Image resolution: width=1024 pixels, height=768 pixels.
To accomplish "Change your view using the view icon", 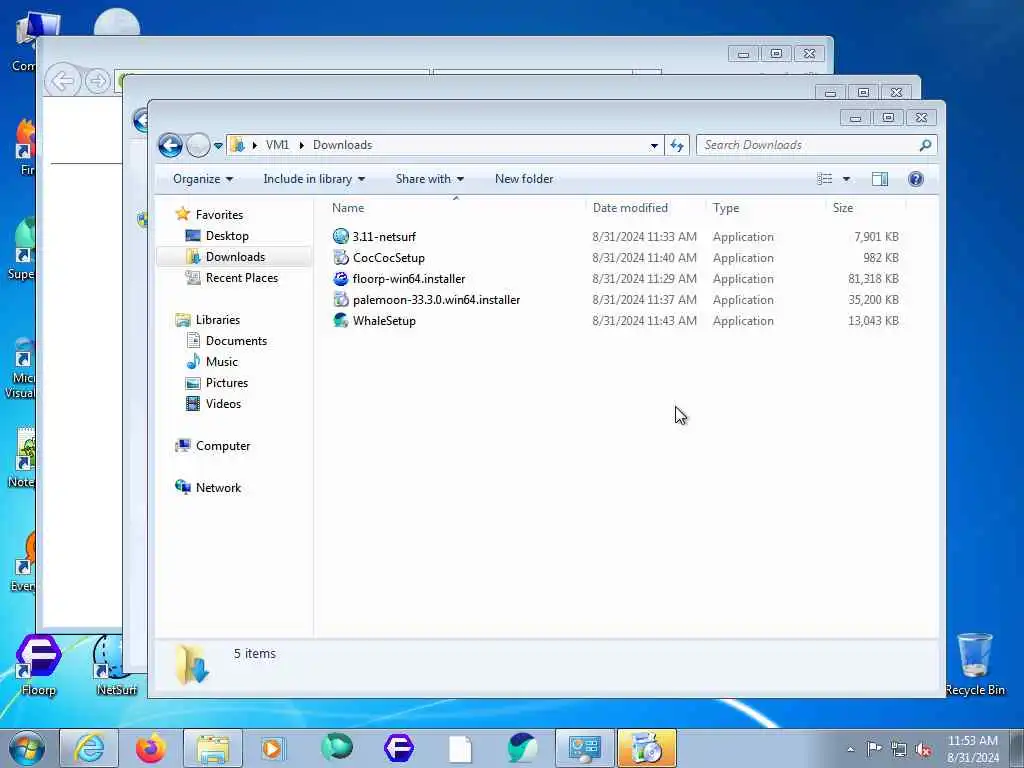I will click(825, 179).
